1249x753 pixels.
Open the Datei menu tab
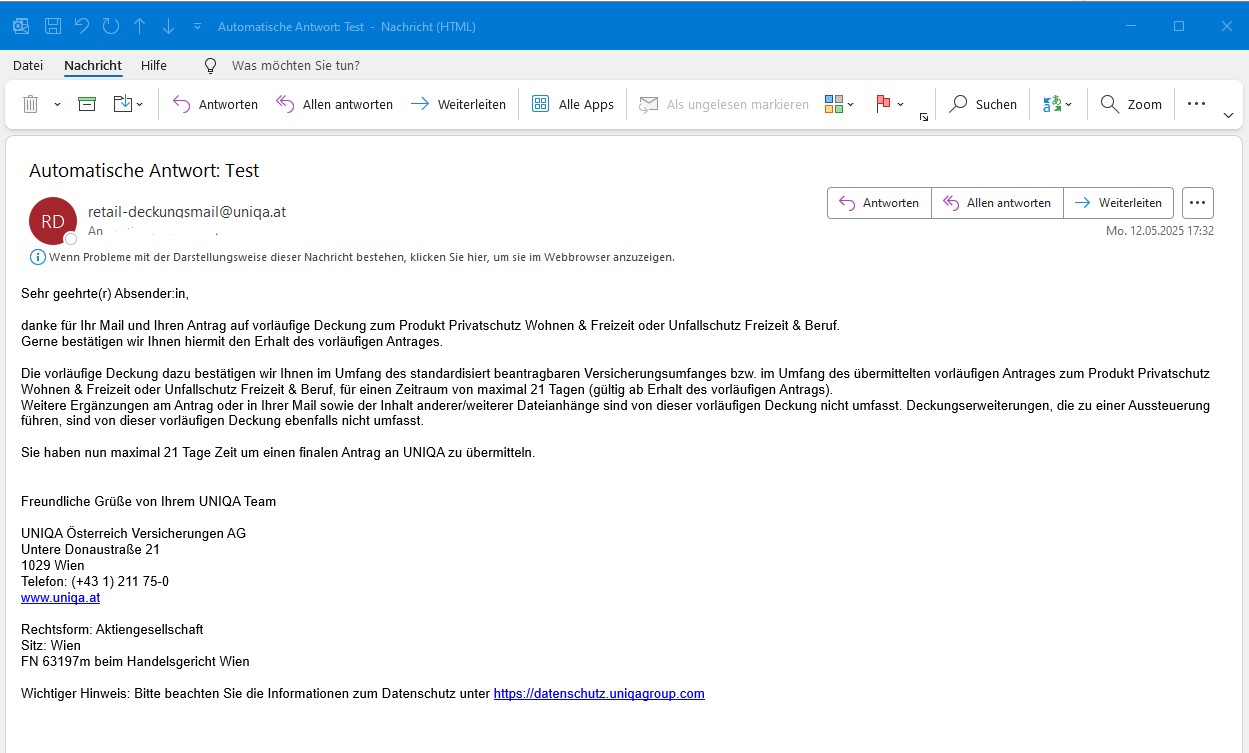pos(28,65)
